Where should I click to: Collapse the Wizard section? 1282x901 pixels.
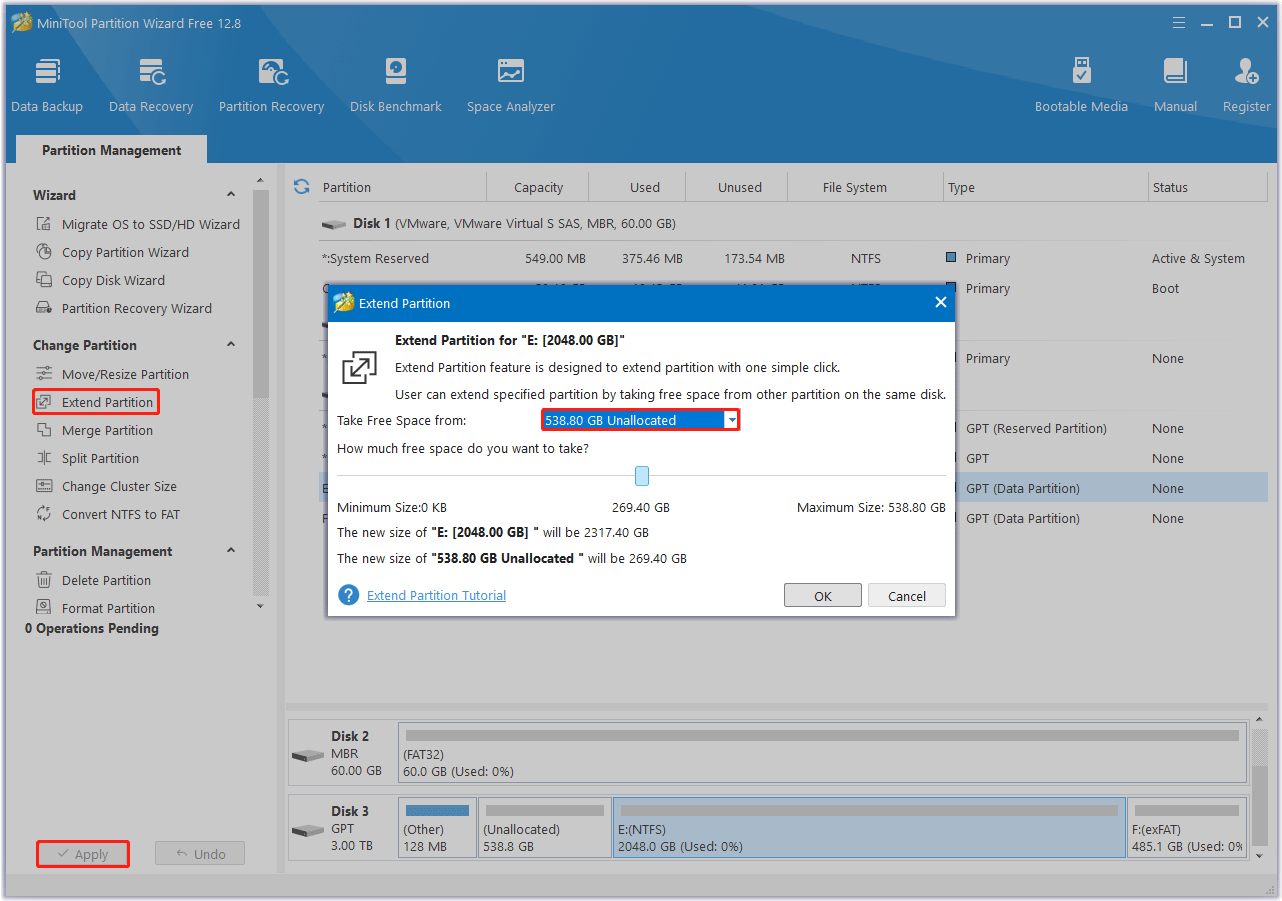coord(231,195)
